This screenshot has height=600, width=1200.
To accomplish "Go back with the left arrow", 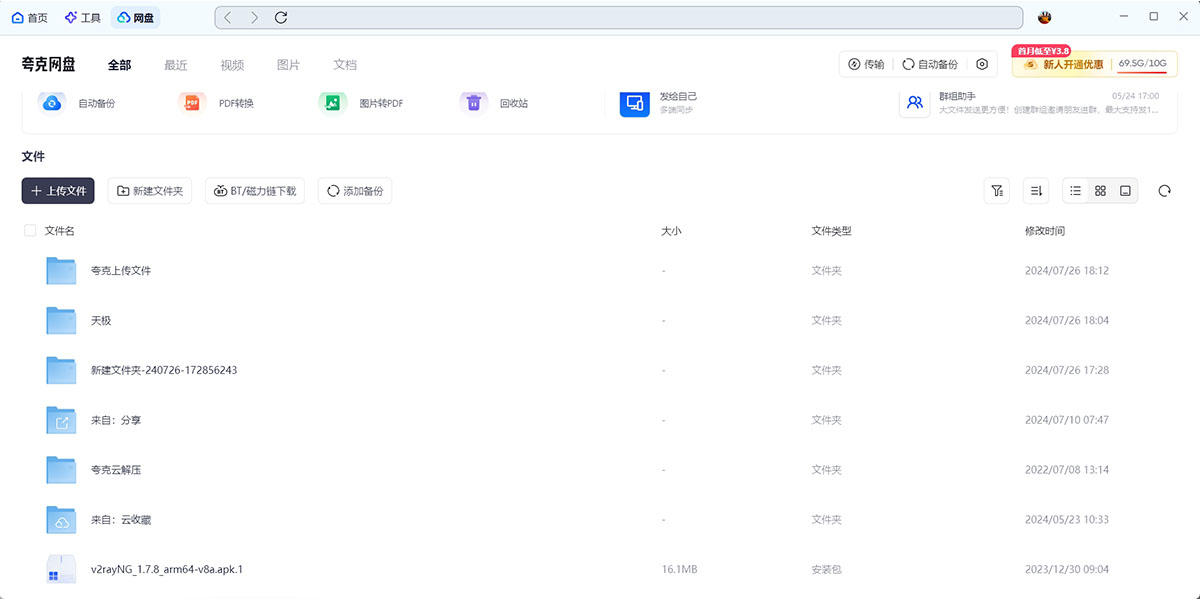I will (x=229, y=18).
